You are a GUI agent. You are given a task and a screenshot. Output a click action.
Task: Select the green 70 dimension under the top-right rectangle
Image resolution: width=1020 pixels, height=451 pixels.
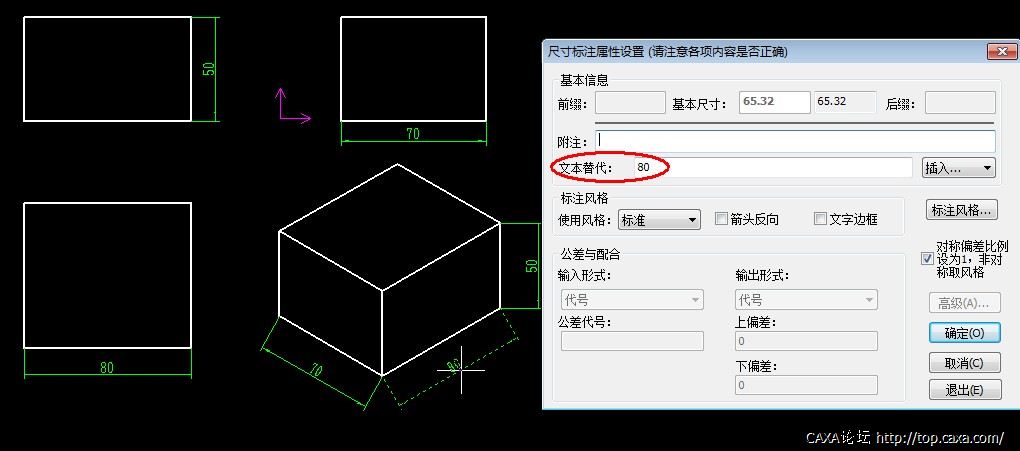(413, 134)
